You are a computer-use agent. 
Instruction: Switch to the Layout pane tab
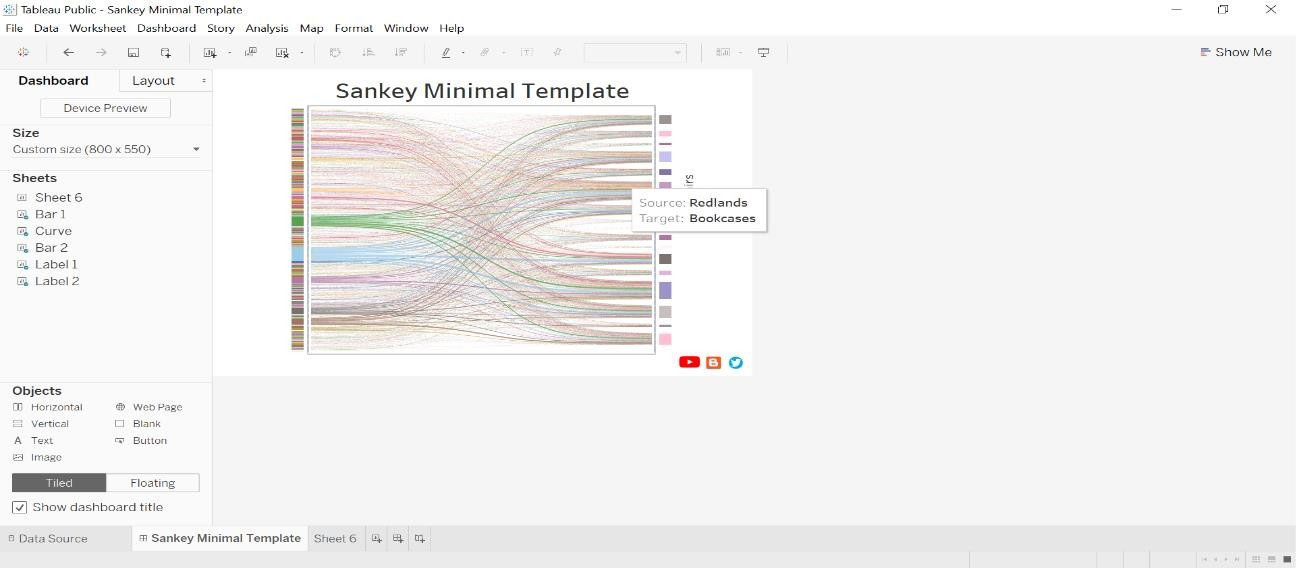(153, 81)
